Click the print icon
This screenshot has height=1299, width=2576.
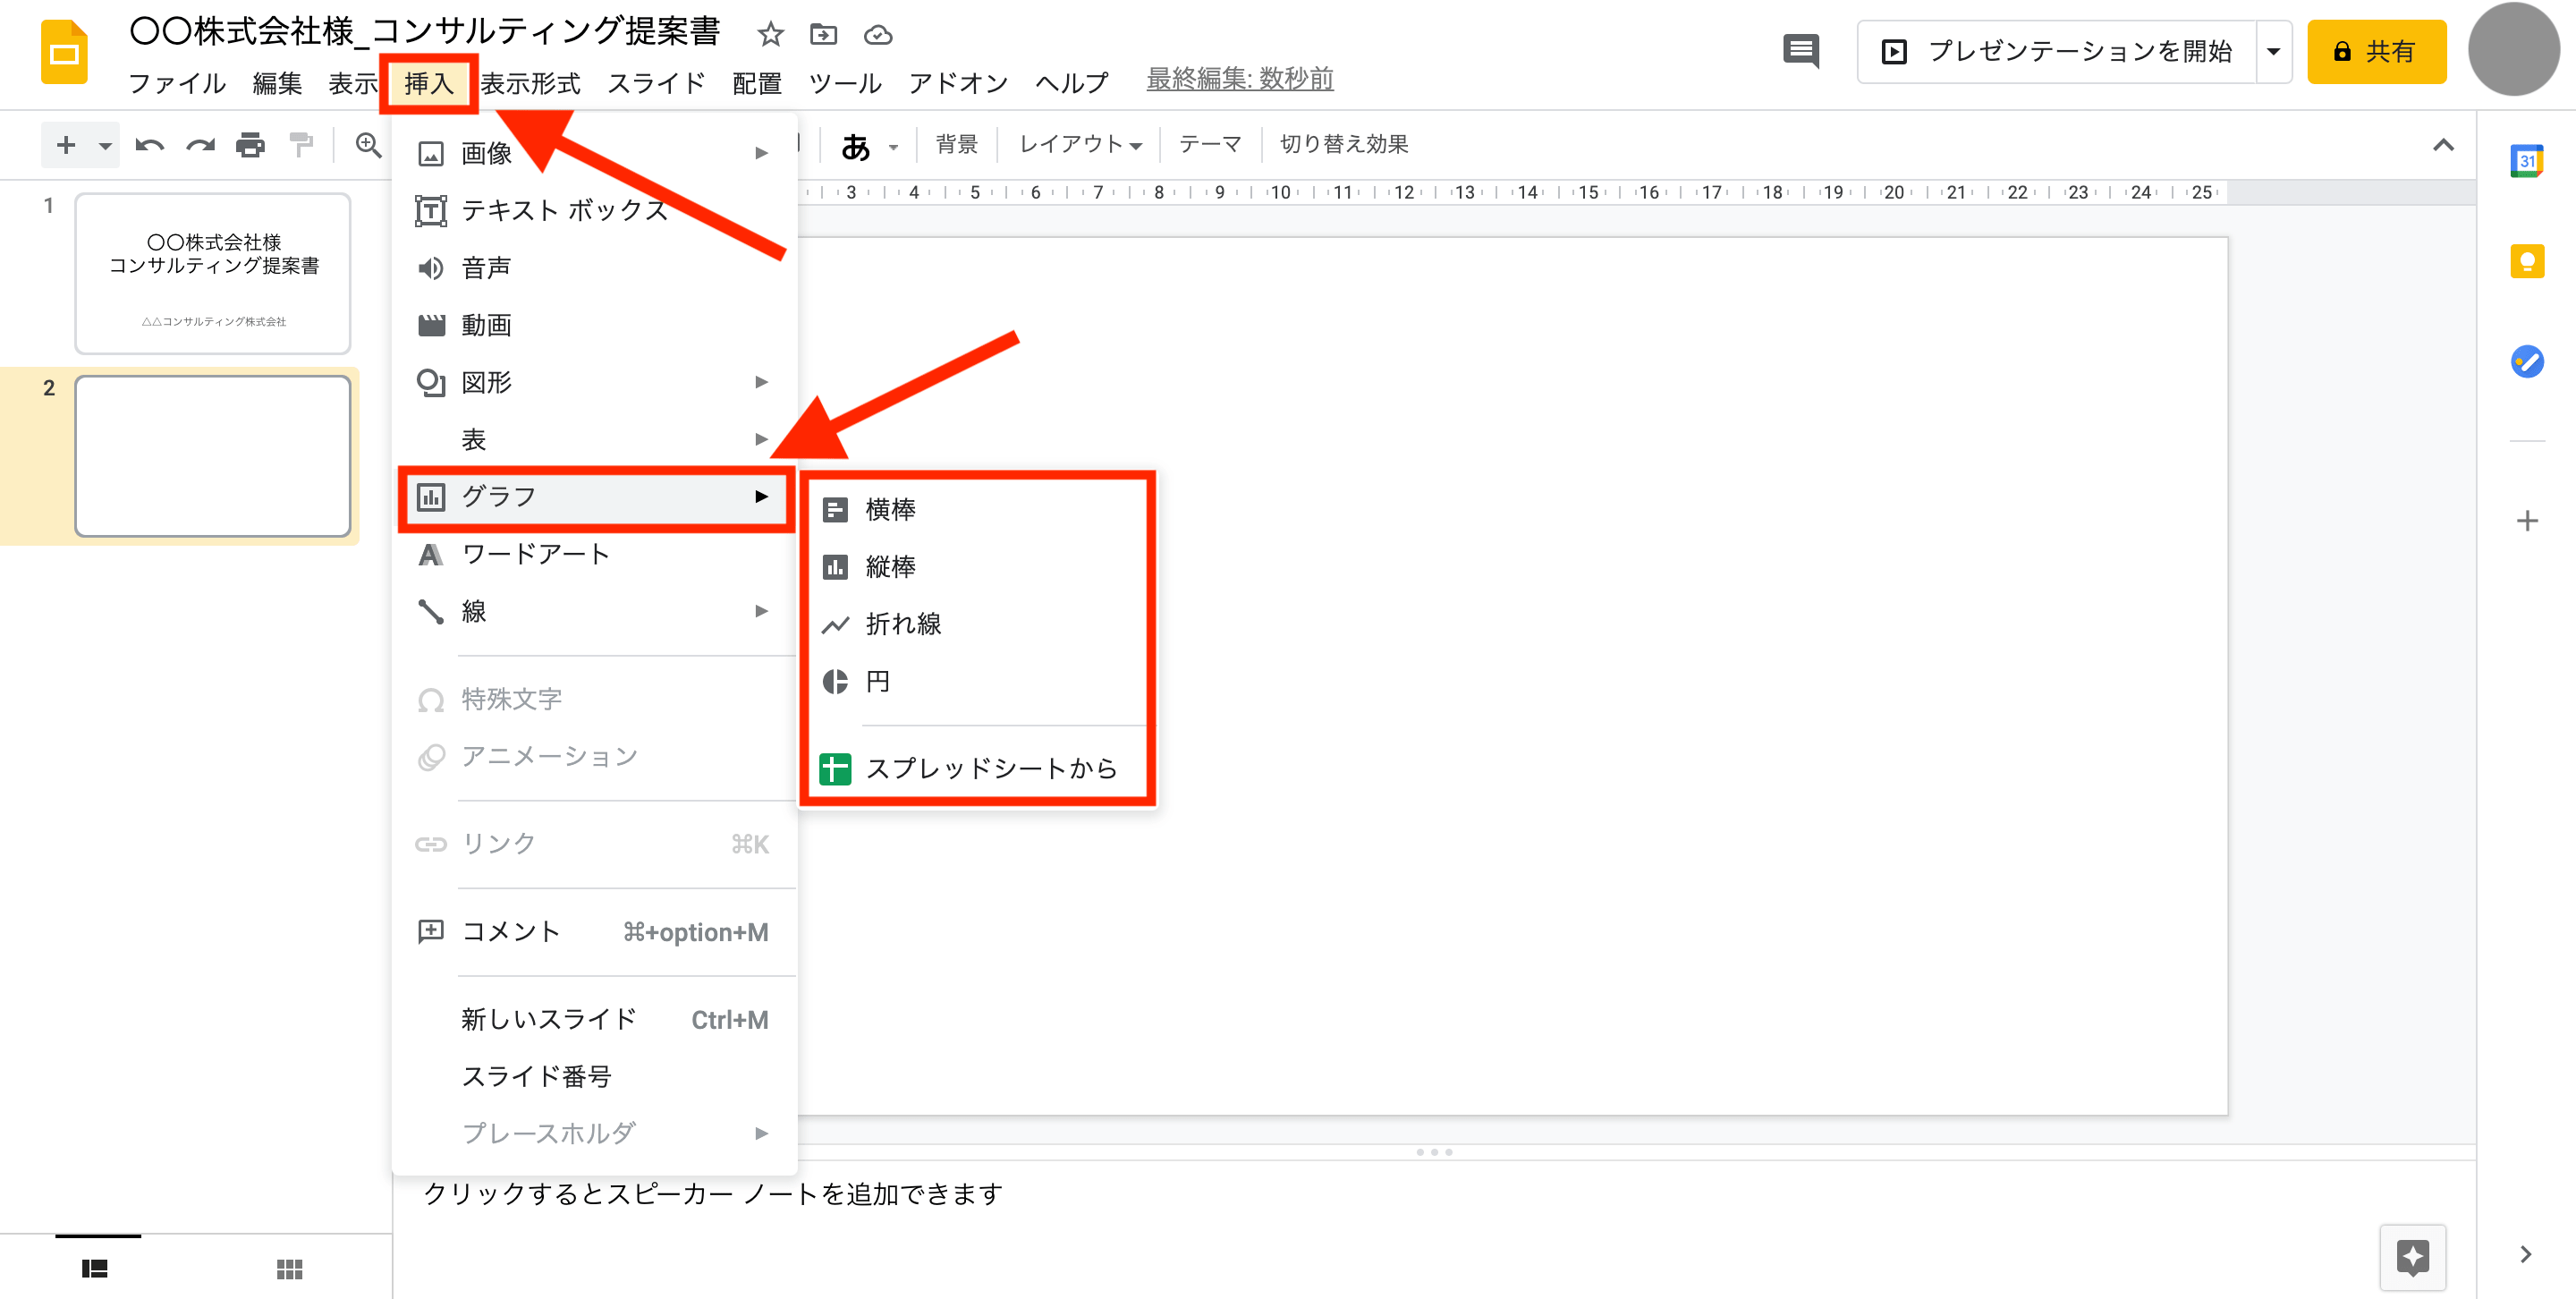click(250, 145)
